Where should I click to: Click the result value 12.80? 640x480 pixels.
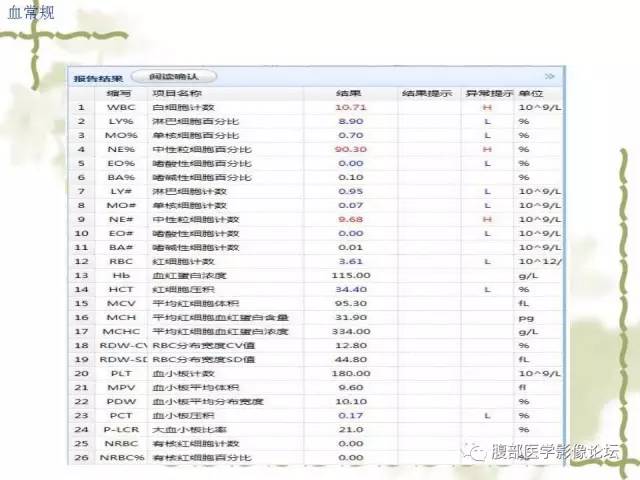click(x=351, y=346)
